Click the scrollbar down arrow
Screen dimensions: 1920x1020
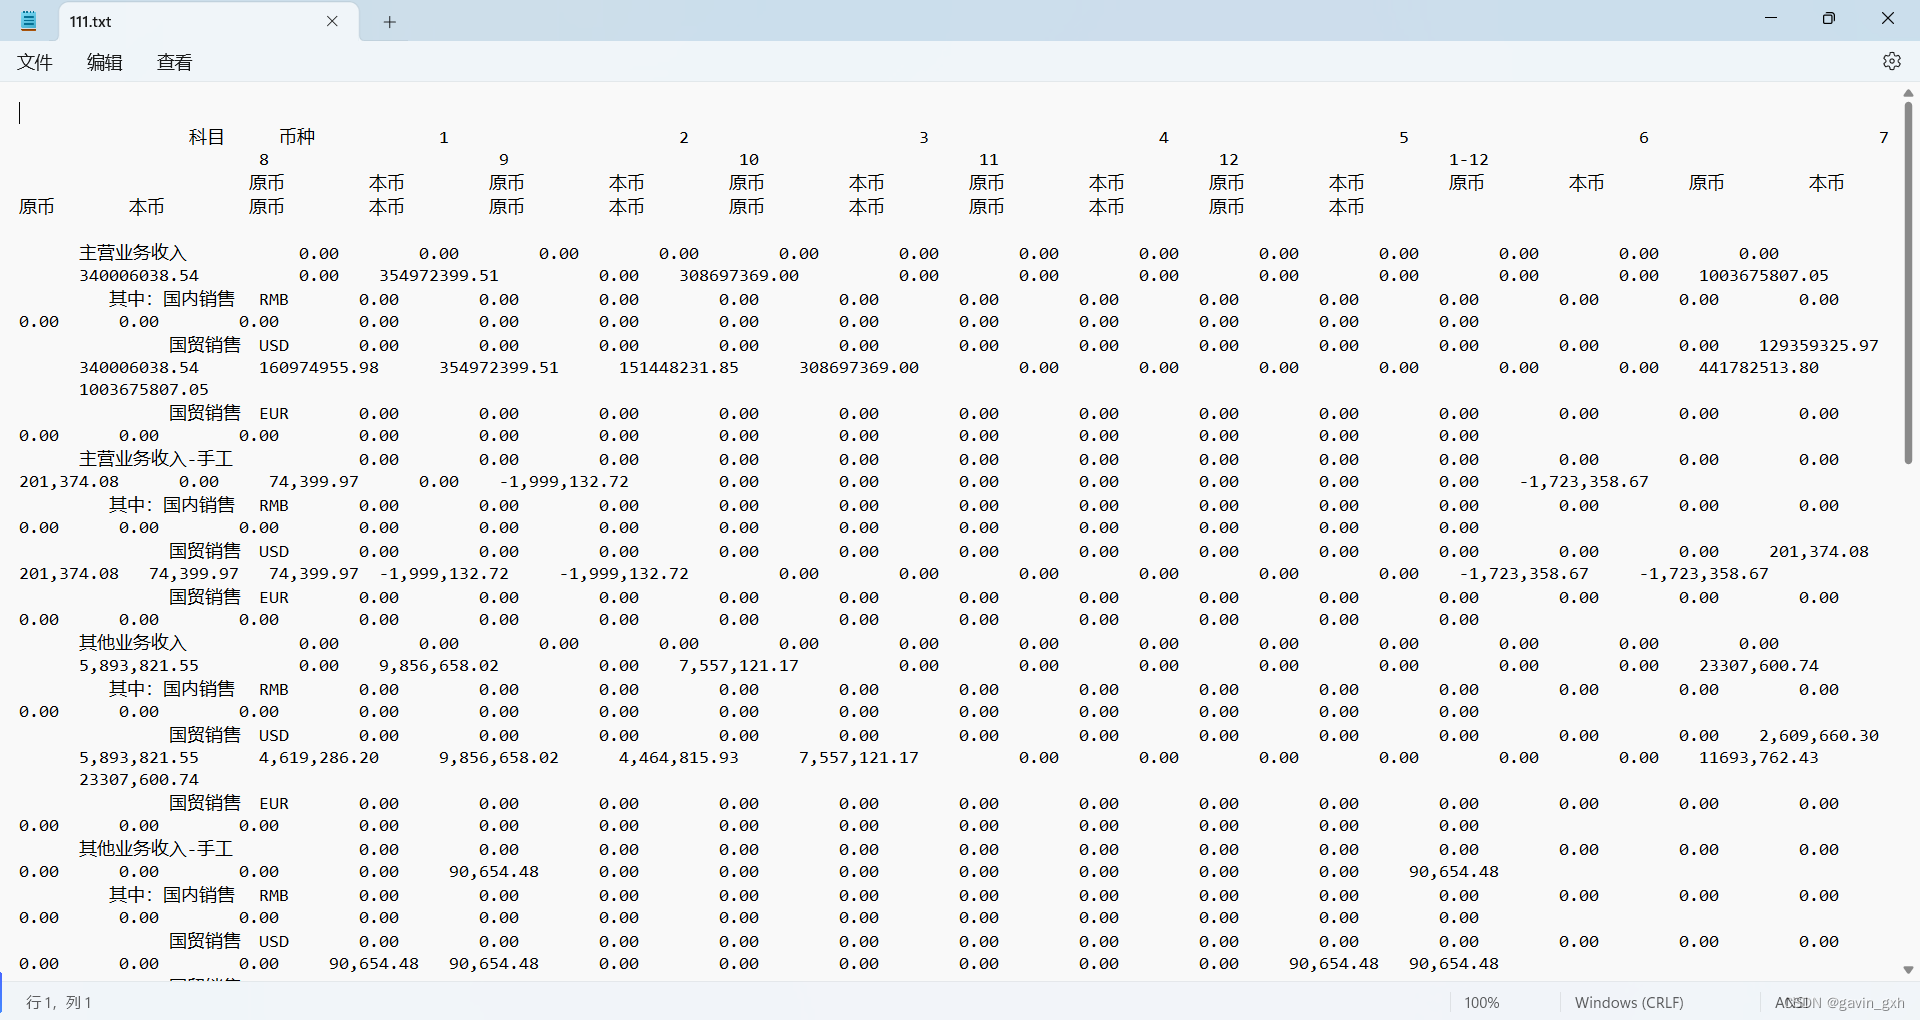point(1909,969)
